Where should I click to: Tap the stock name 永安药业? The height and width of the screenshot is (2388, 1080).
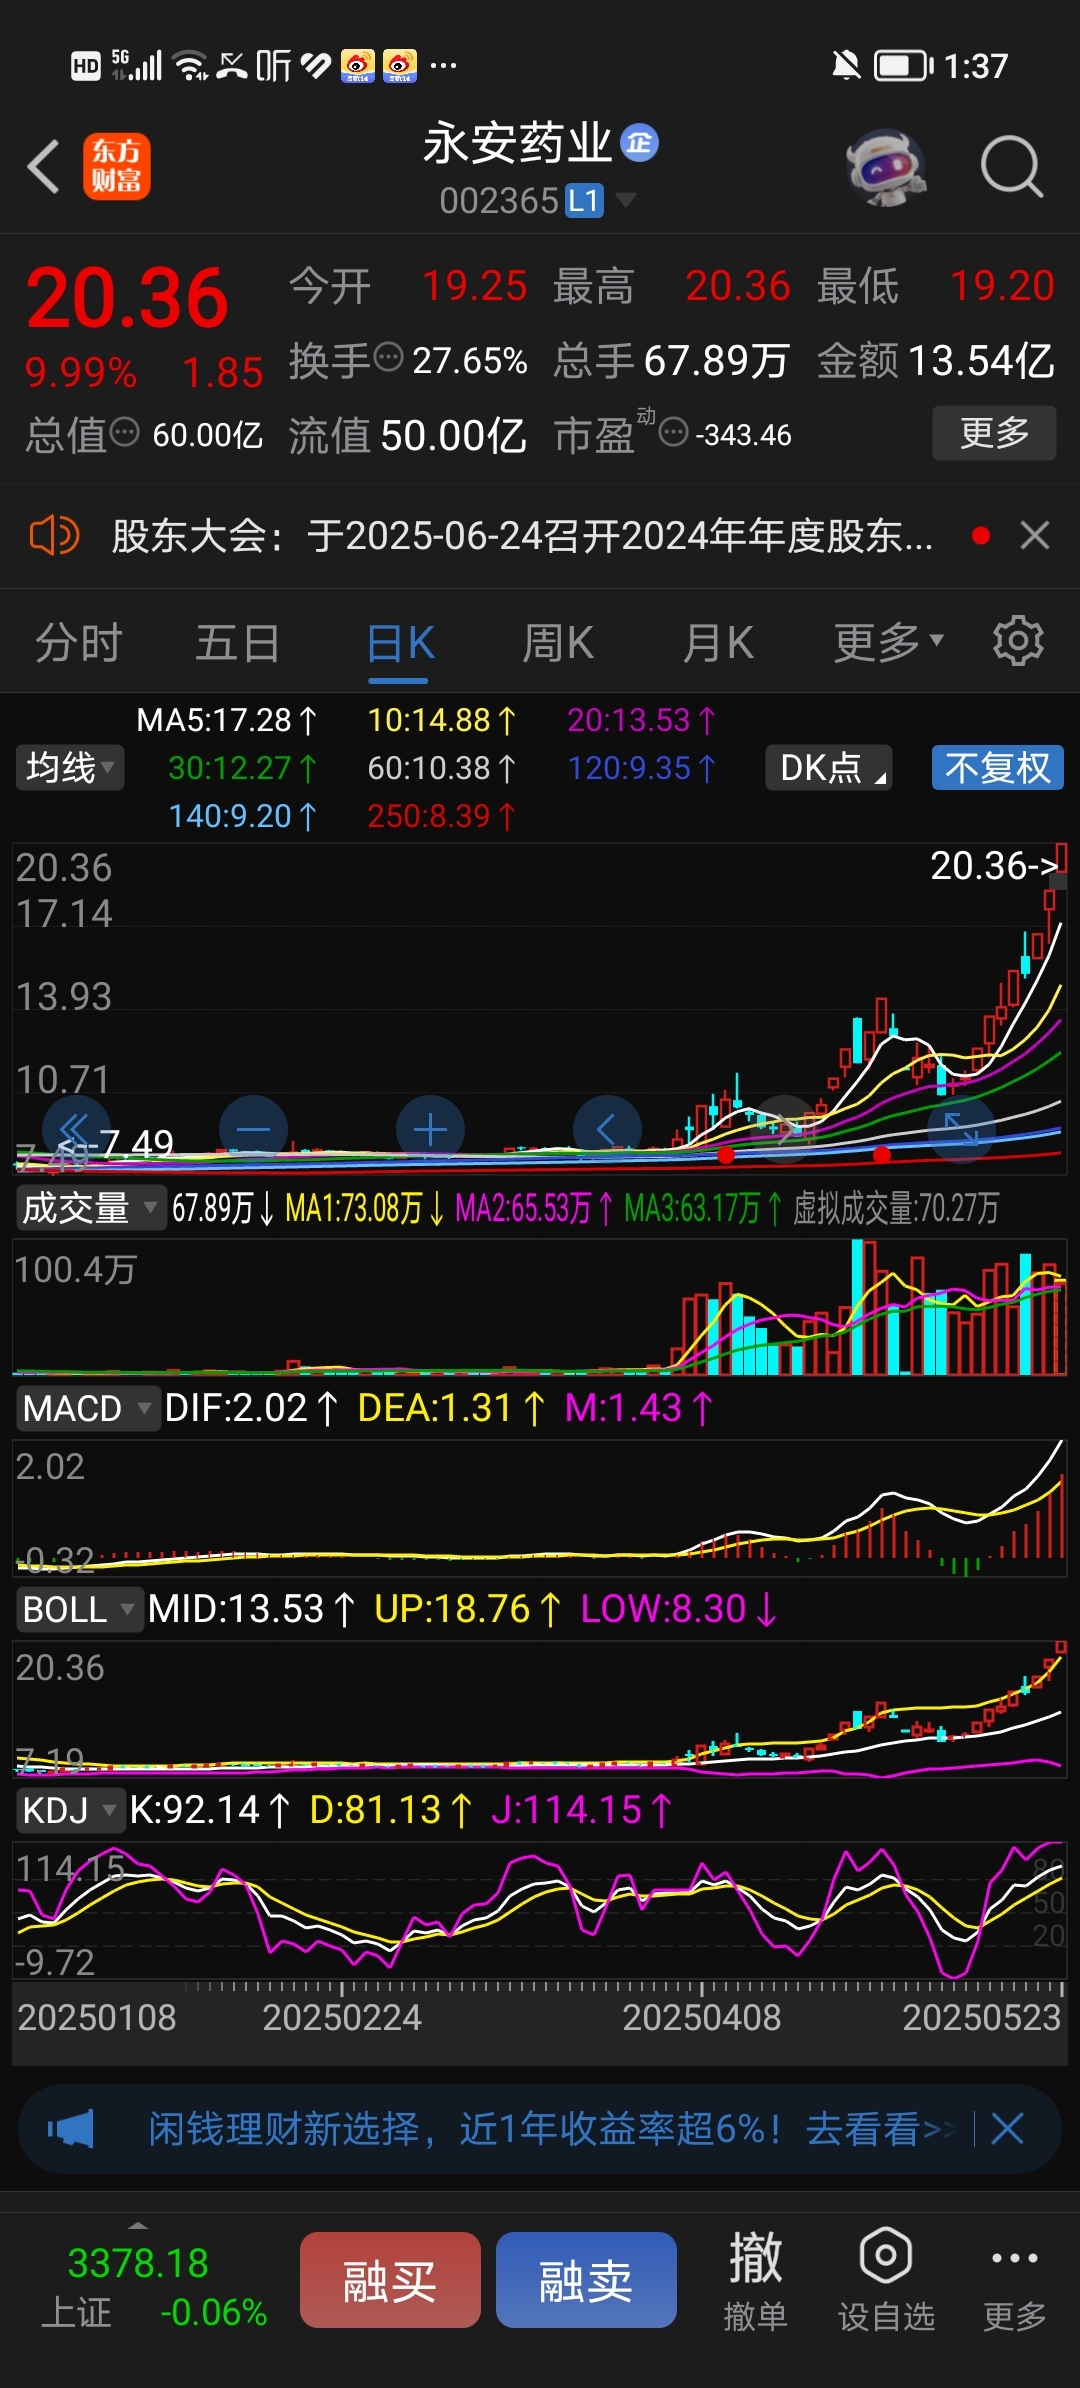[517, 143]
